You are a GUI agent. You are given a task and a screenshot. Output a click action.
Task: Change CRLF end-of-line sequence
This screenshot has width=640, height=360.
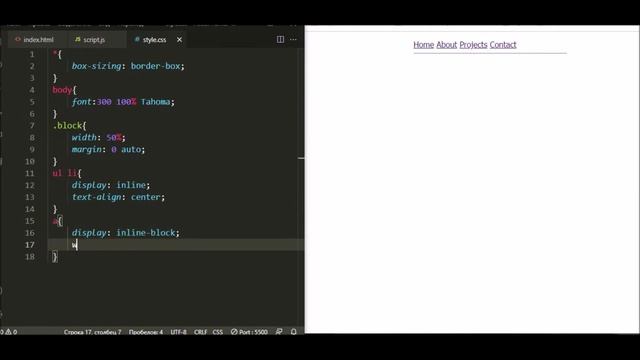click(x=200, y=332)
